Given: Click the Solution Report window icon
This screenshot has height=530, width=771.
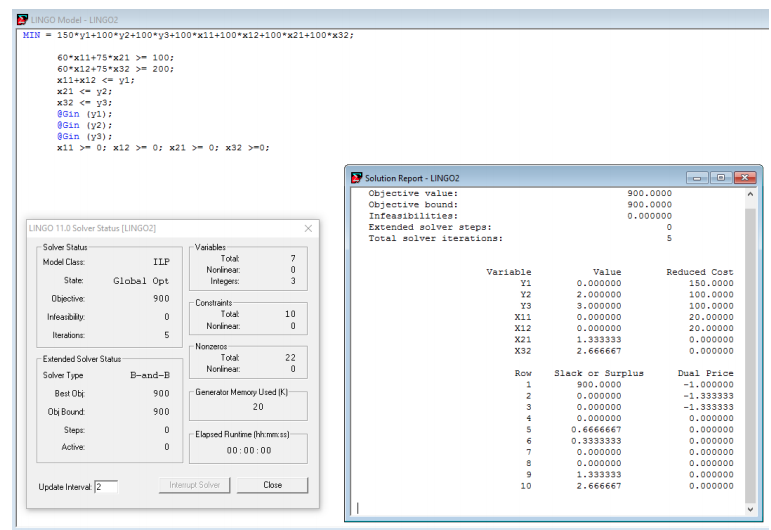Looking at the screenshot, I should (356, 178).
